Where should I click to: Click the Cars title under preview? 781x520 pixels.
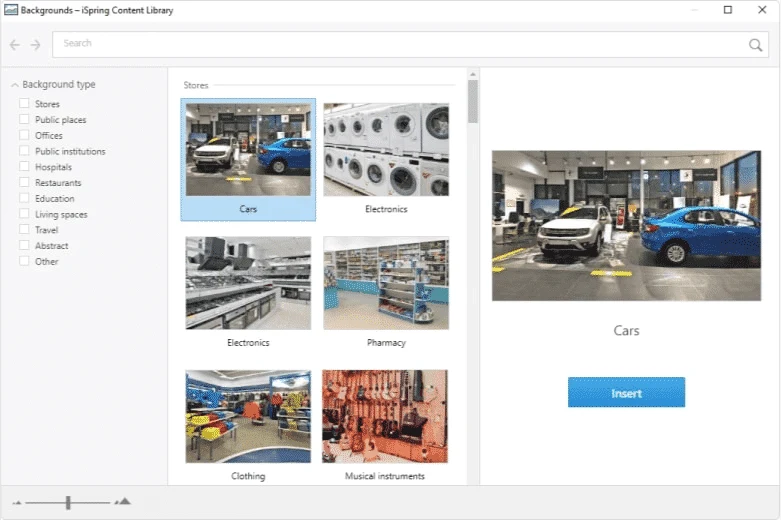pos(626,330)
